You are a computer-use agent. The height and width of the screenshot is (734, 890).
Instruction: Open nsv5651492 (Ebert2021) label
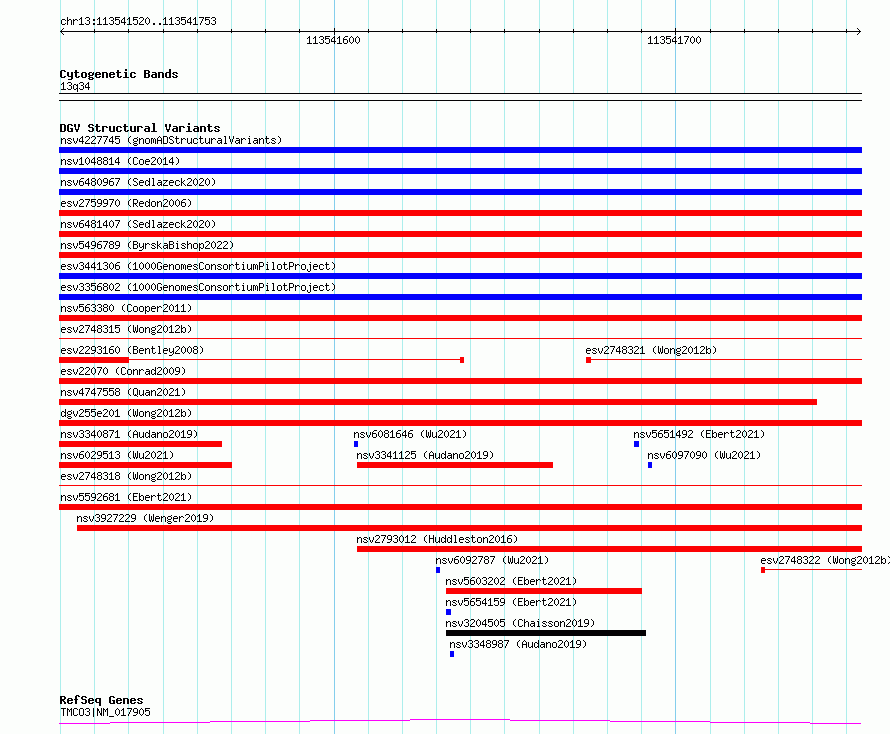click(x=699, y=434)
